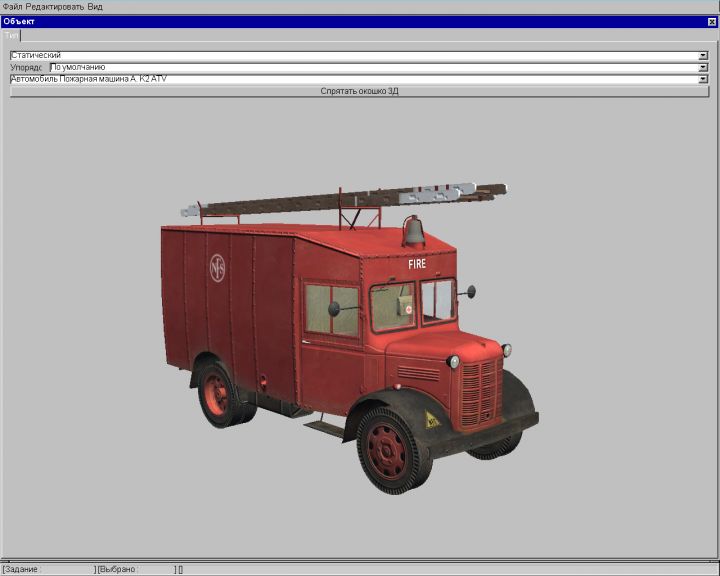The width and height of the screenshot is (720, 576).
Task: Expand the По умолчанию sorting dropdown
Action: (x=703, y=67)
